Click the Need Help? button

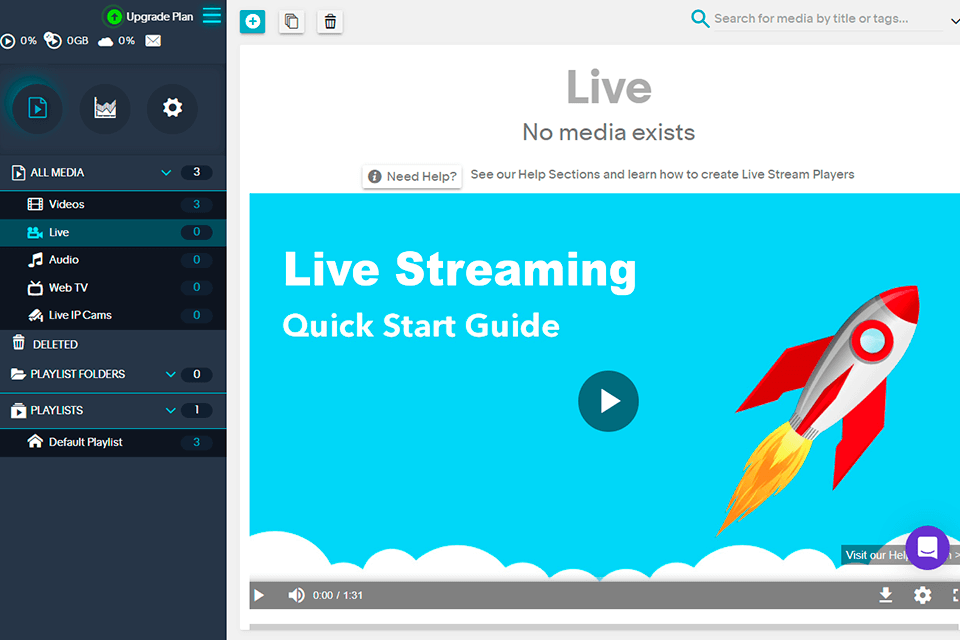tap(412, 176)
